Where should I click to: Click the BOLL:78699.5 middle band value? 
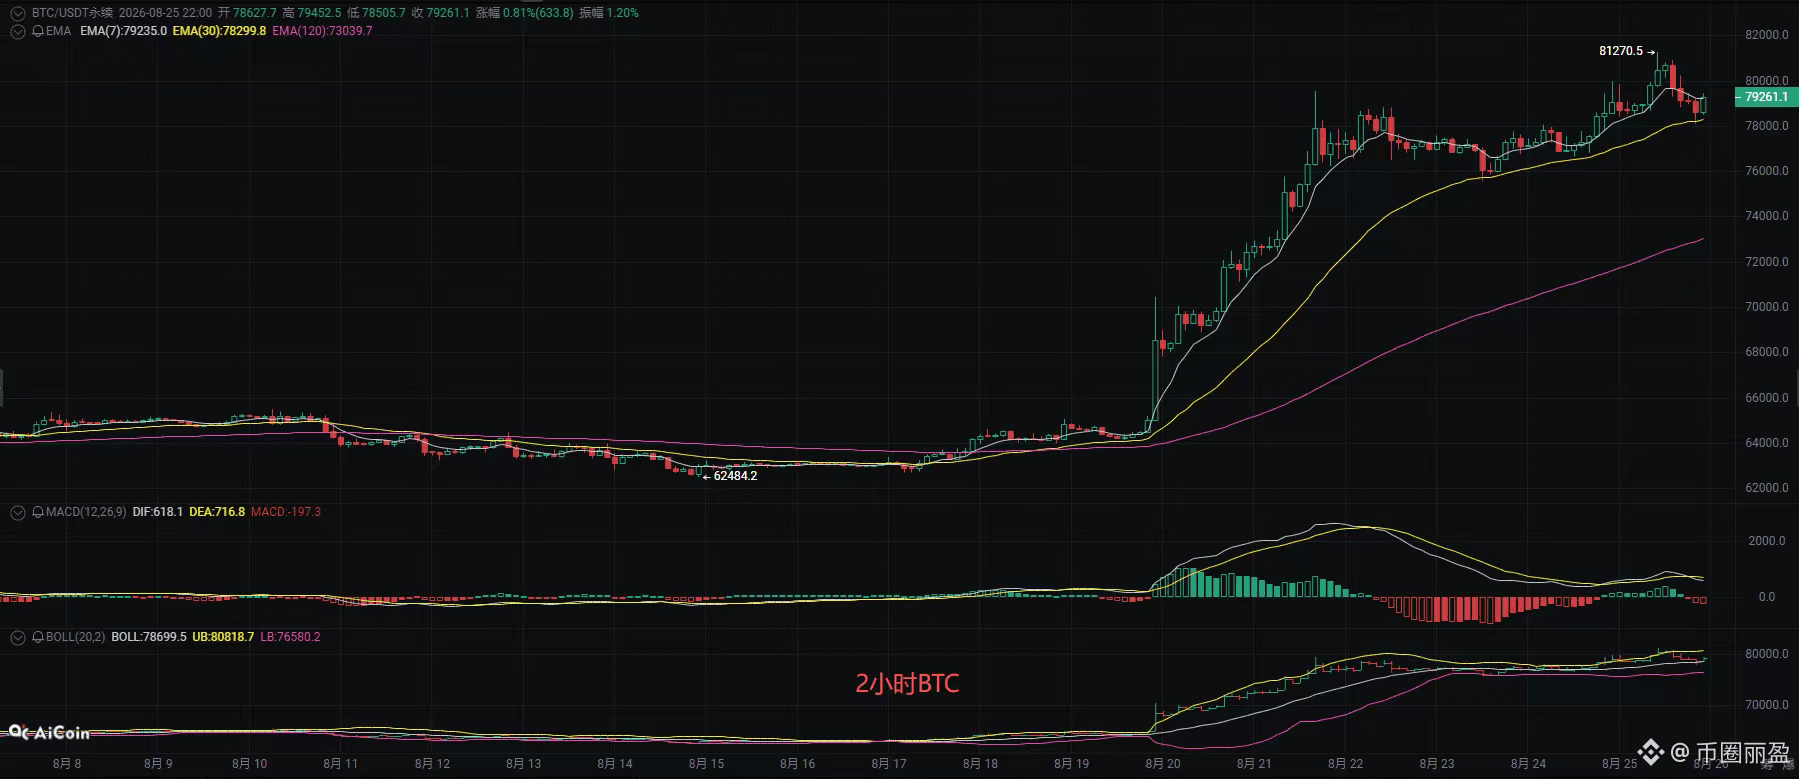click(149, 637)
